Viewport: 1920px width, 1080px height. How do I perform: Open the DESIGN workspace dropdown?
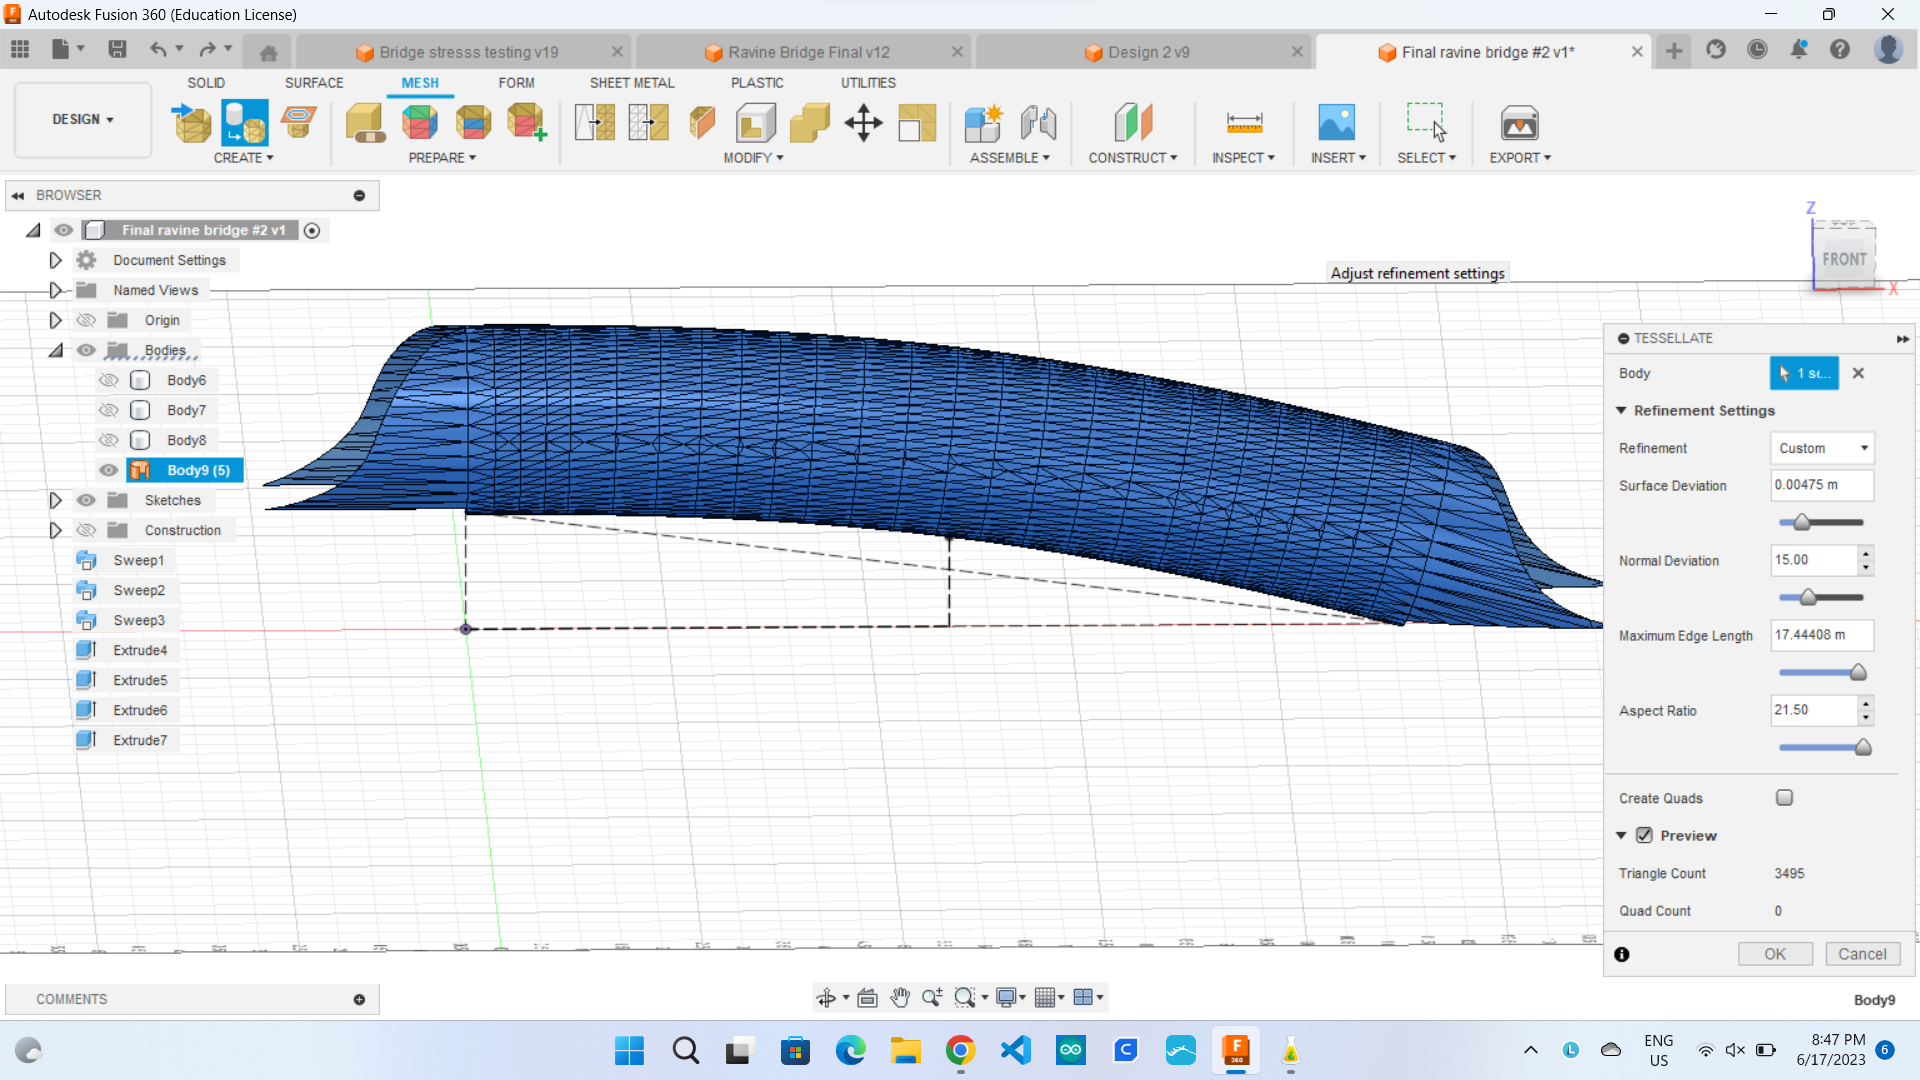[83, 119]
